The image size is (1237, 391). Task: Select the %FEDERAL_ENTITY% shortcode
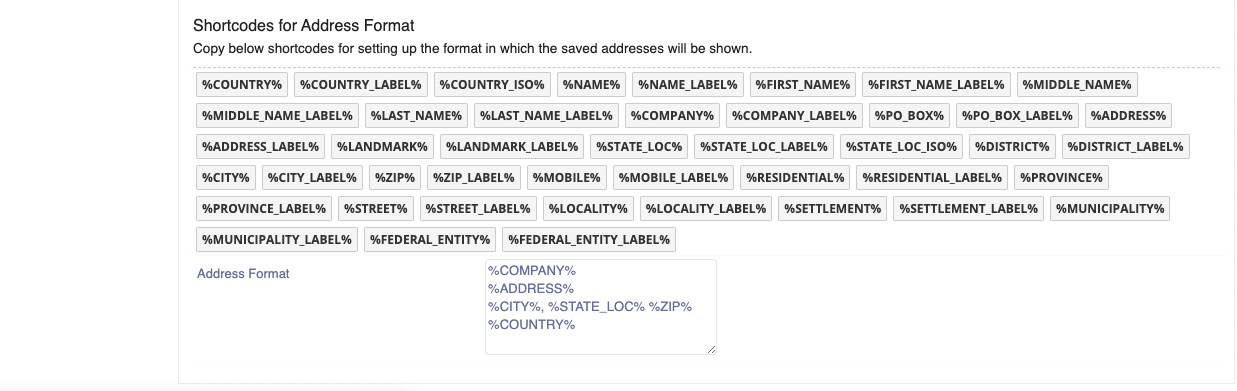pyautogui.click(x=430, y=240)
